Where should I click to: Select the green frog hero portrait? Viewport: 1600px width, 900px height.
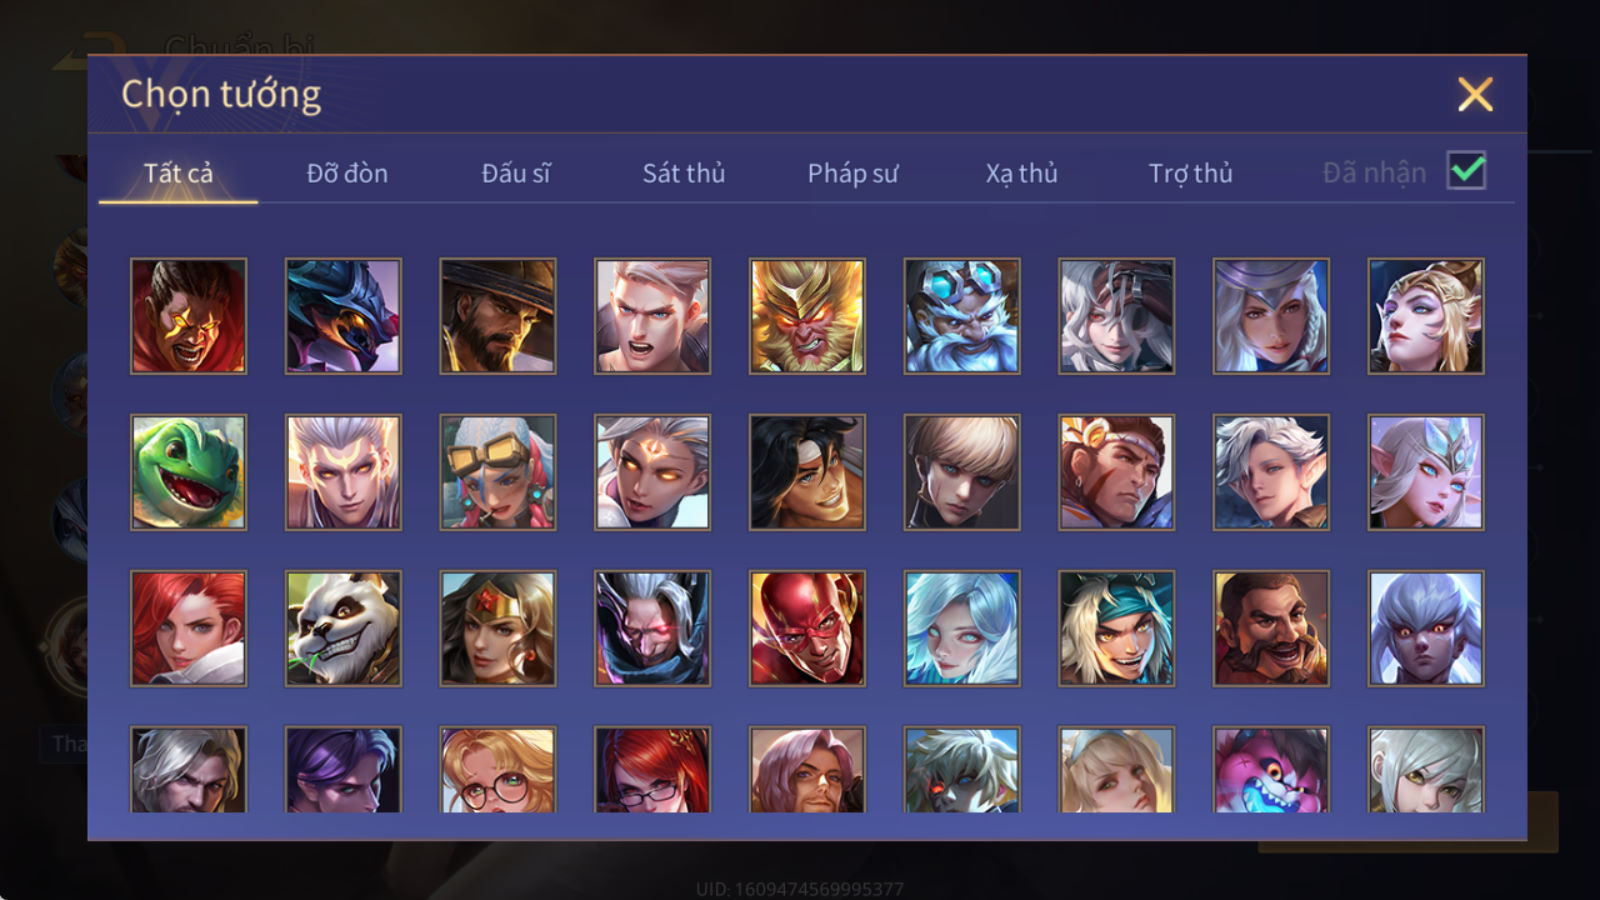coord(188,472)
